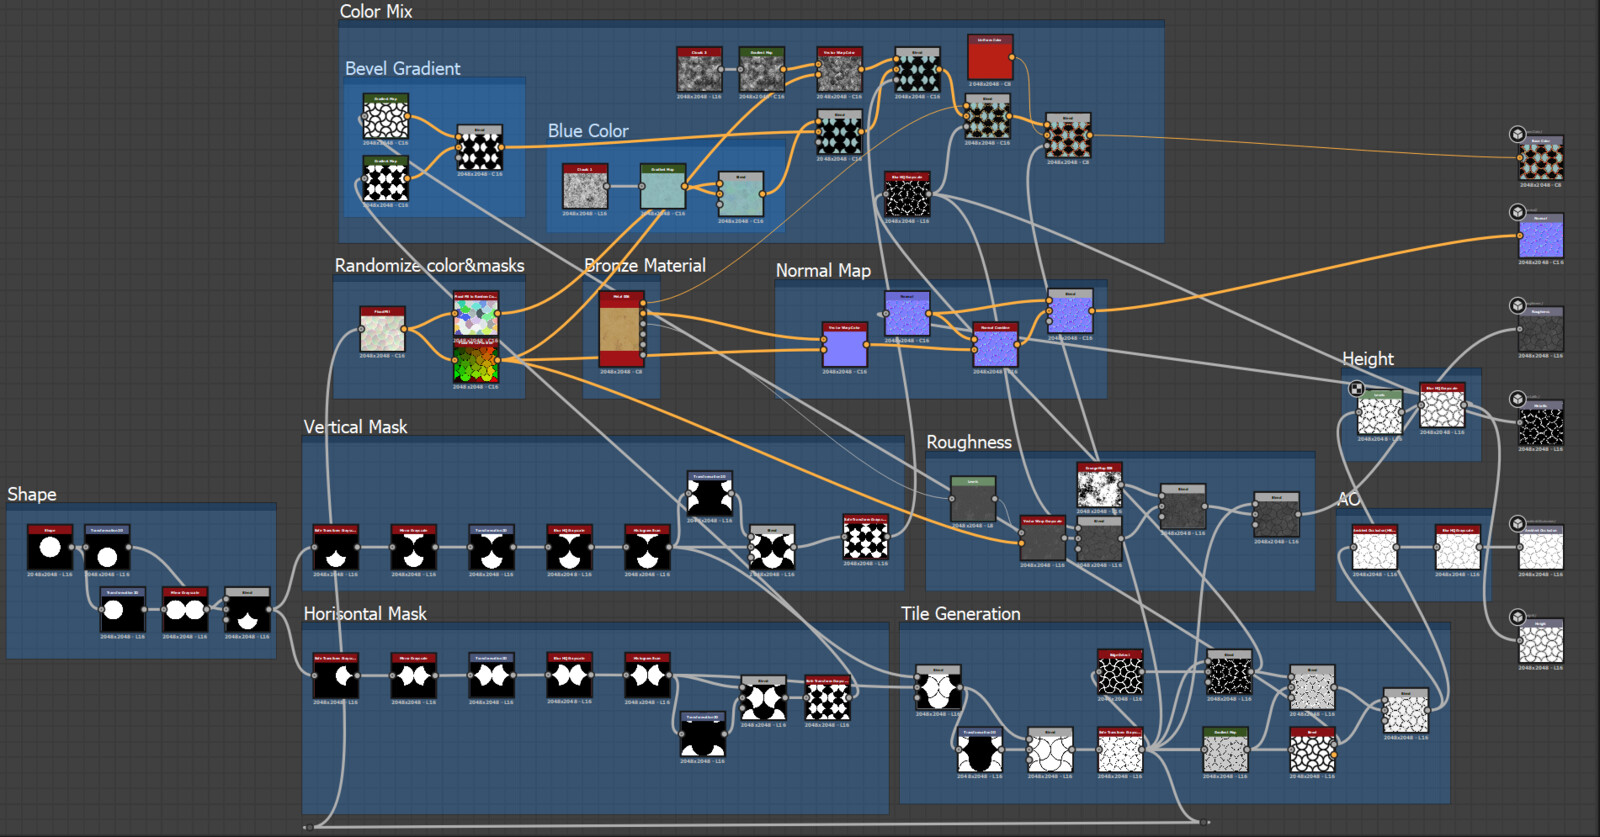Select the Base Color output node thumbnail
Viewport: 1600px width, 837px height.
click(x=1540, y=160)
